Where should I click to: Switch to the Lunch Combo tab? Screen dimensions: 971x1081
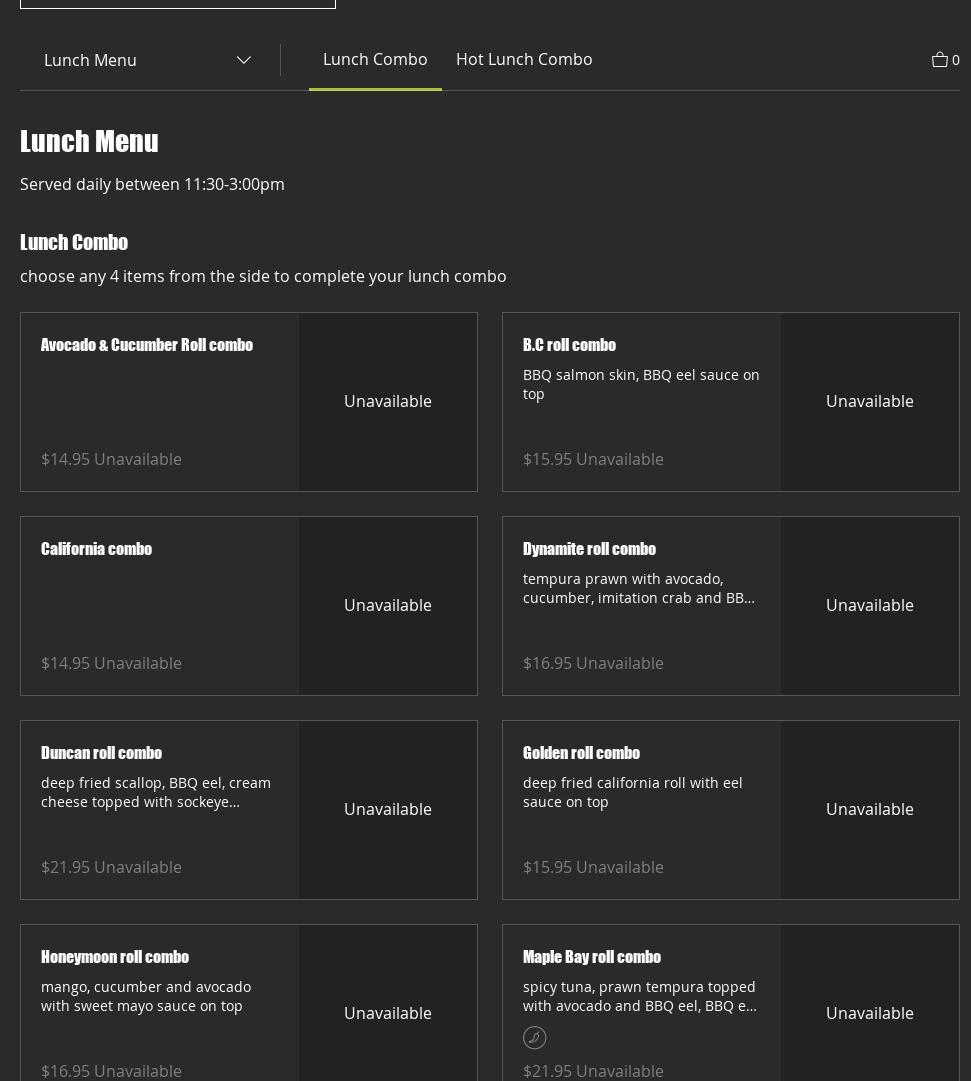(x=375, y=59)
